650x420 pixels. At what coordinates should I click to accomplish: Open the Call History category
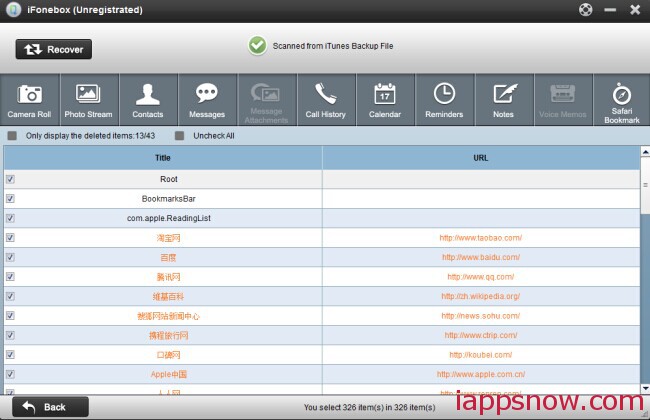click(326, 100)
